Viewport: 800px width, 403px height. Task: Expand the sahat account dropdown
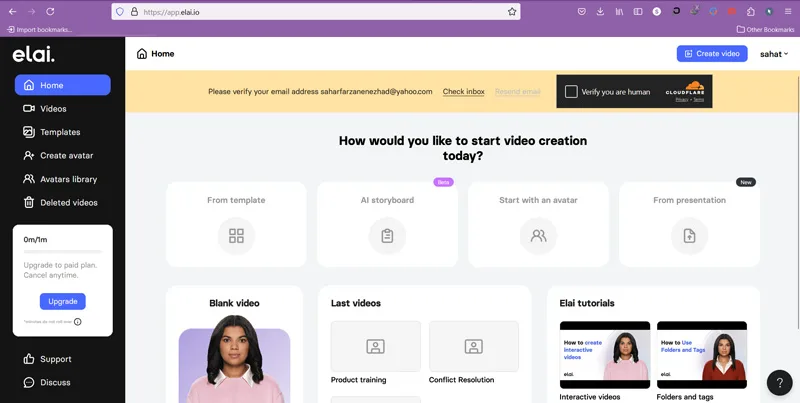point(774,54)
